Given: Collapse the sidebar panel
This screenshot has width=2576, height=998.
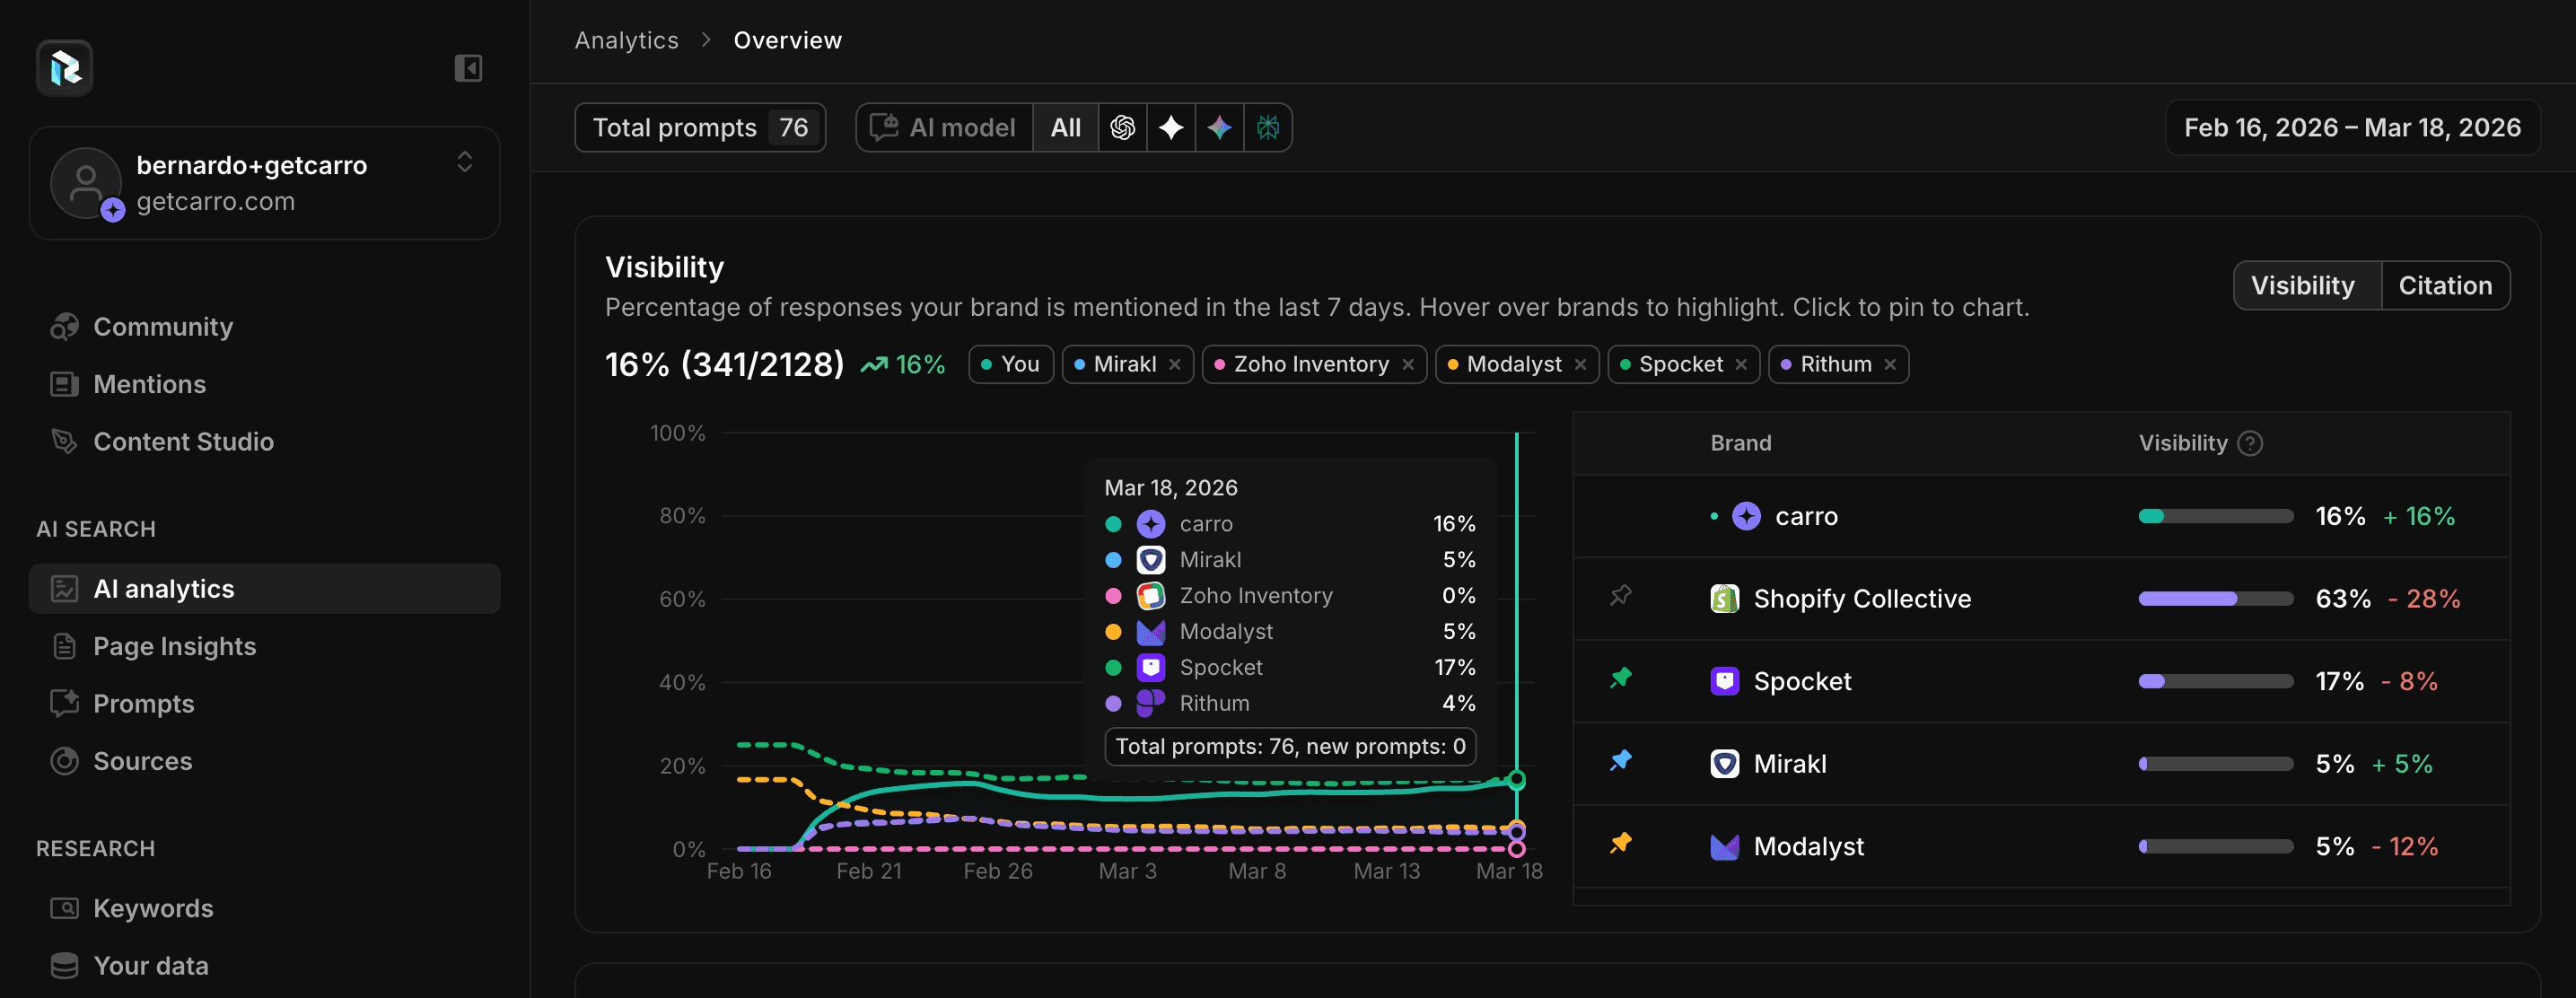Looking at the screenshot, I should click(x=468, y=68).
